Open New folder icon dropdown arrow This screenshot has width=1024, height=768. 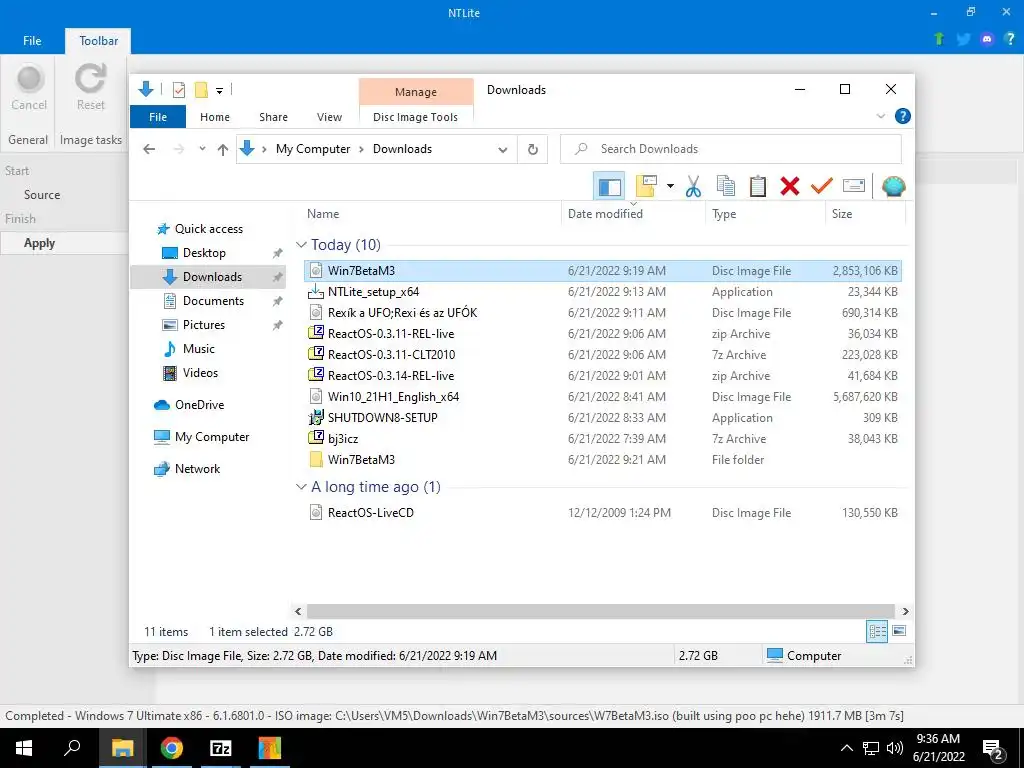(670, 186)
